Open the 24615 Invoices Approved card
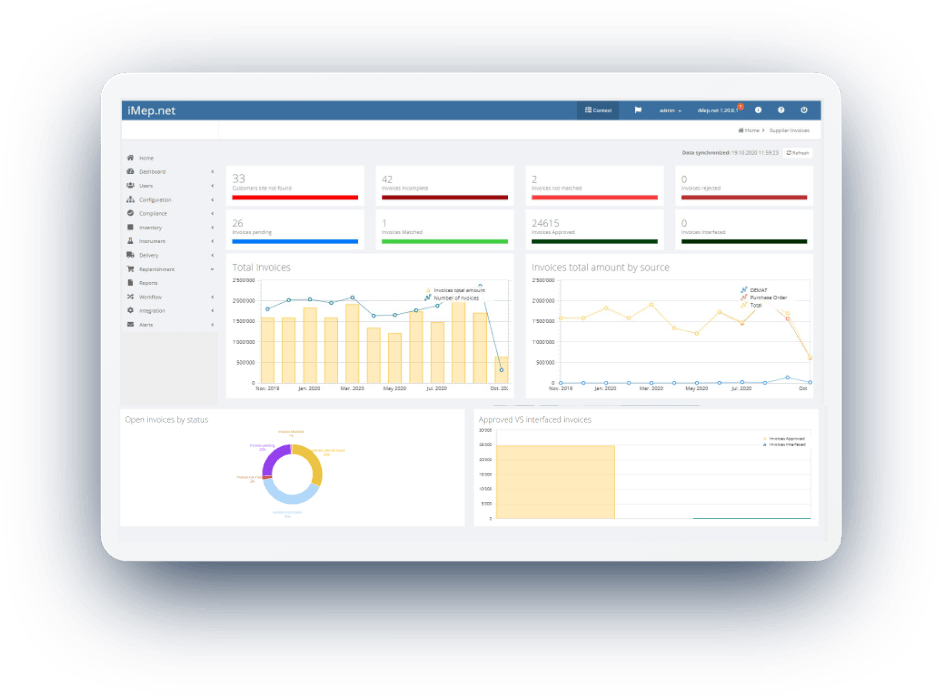 [594, 230]
